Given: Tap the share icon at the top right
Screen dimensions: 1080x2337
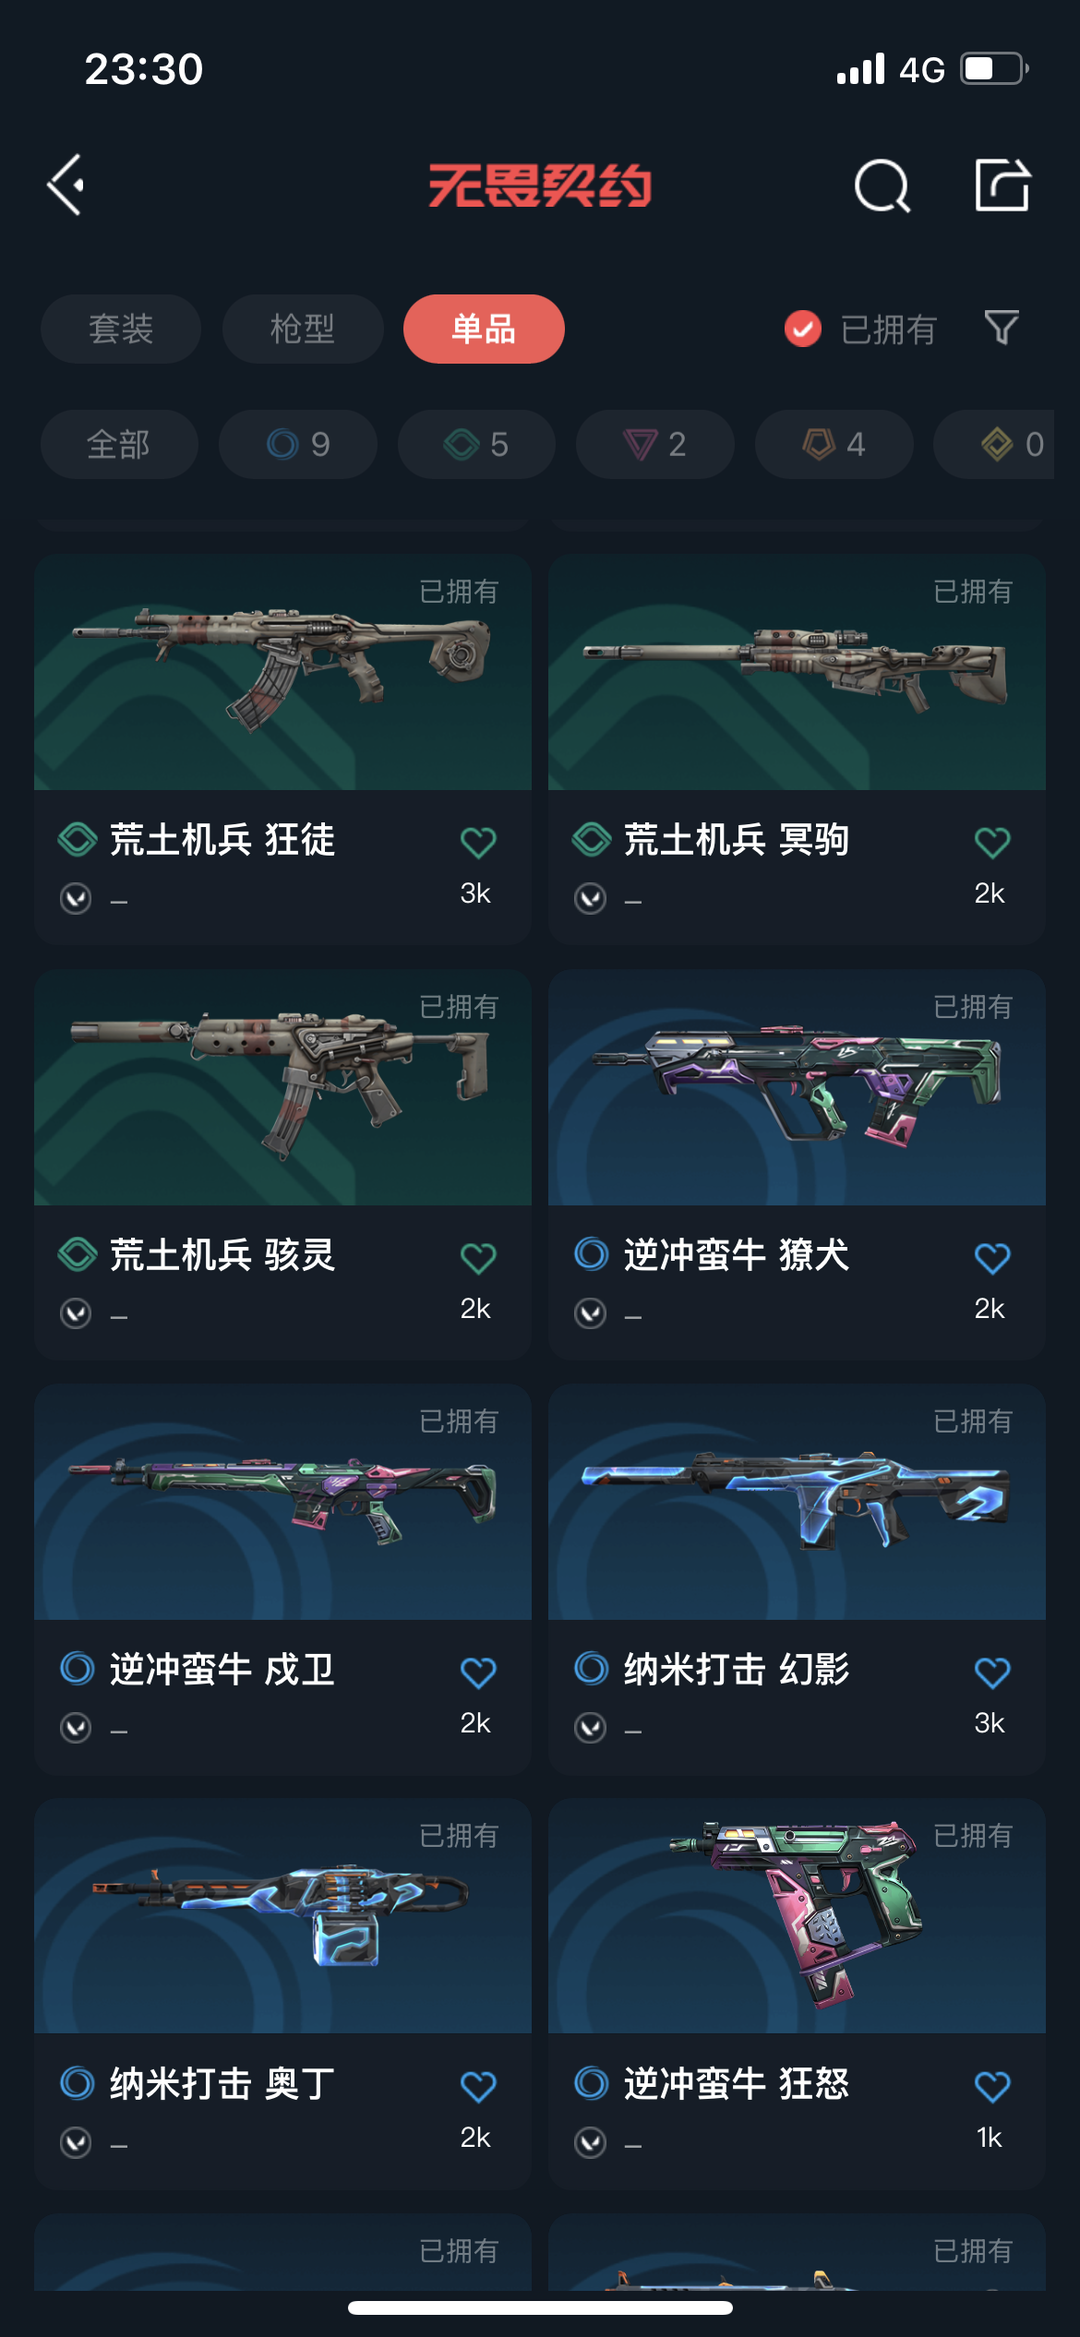Looking at the screenshot, I should [x=1002, y=185].
